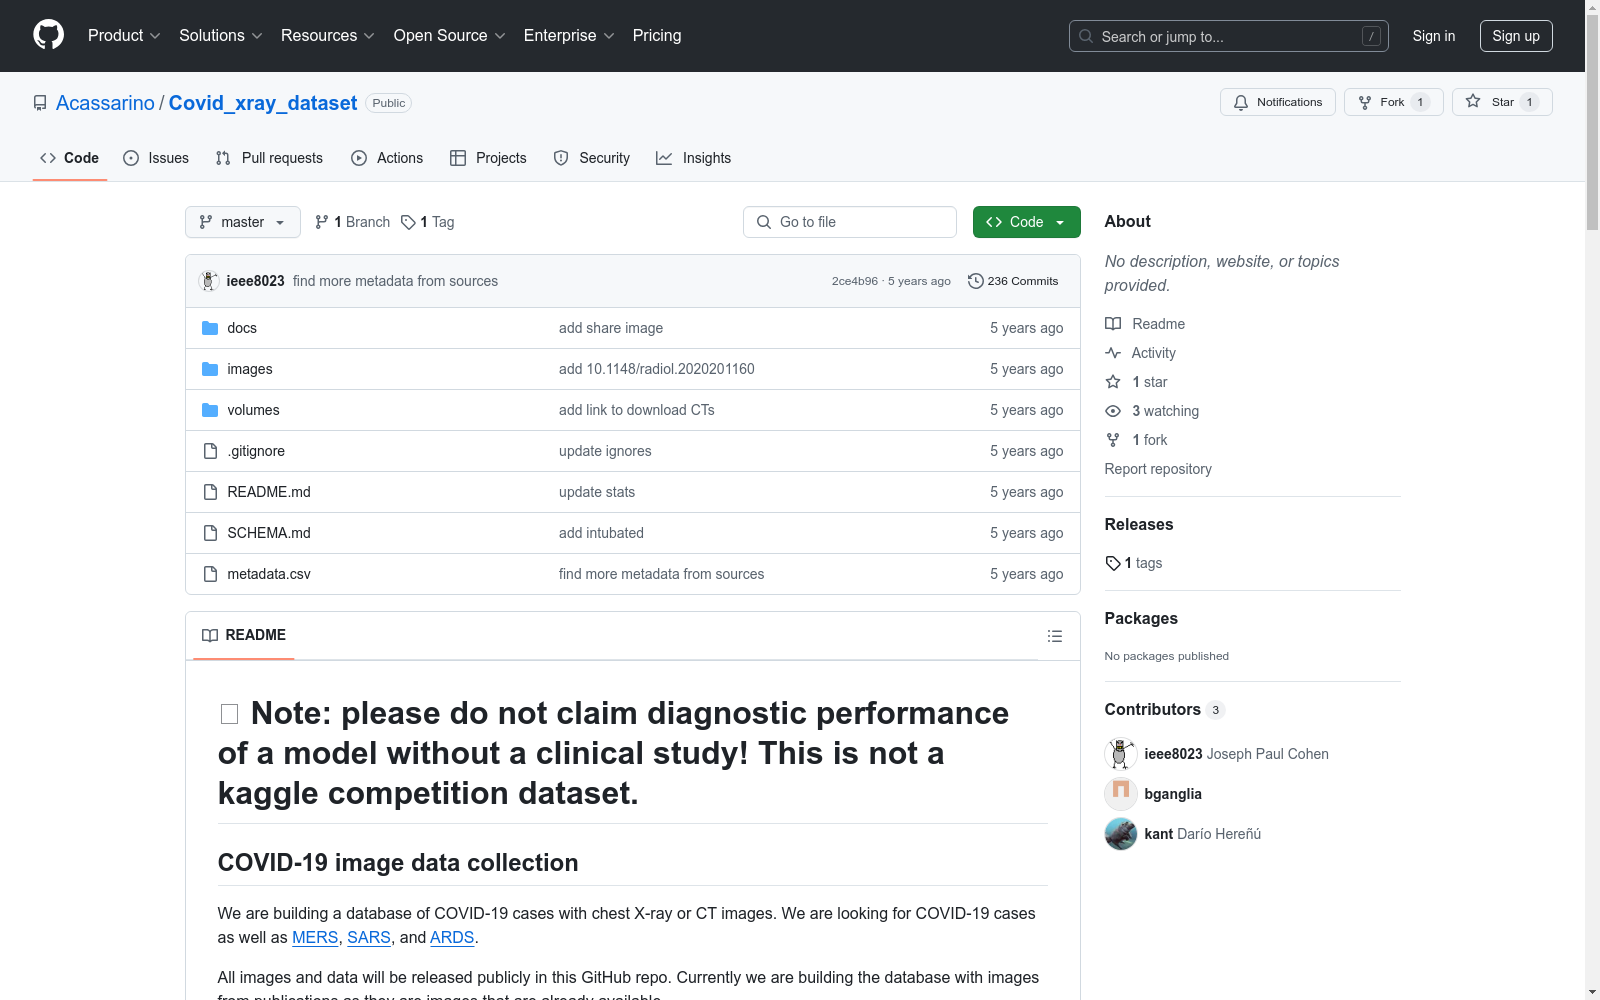Image resolution: width=1600 pixels, height=1000 pixels.
Task: Open the Covid_xray_dataset repository link
Action: point(263,103)
